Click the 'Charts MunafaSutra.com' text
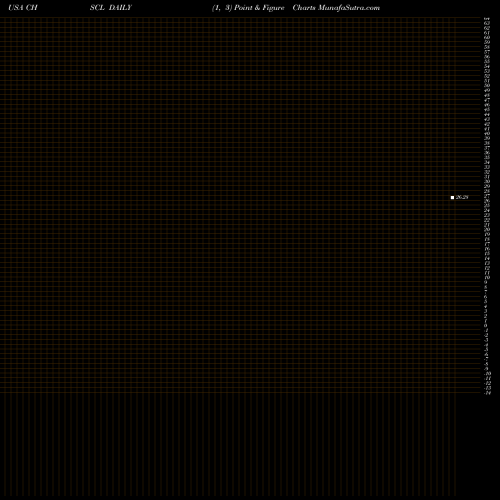This screenshot has height=500, width=500. (x=336, y=8)
